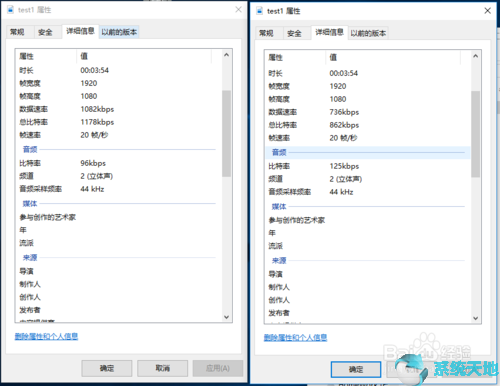Click 媒体 group header in right window
The width and height of the screenshot is (500, 386).
[368, 207]
